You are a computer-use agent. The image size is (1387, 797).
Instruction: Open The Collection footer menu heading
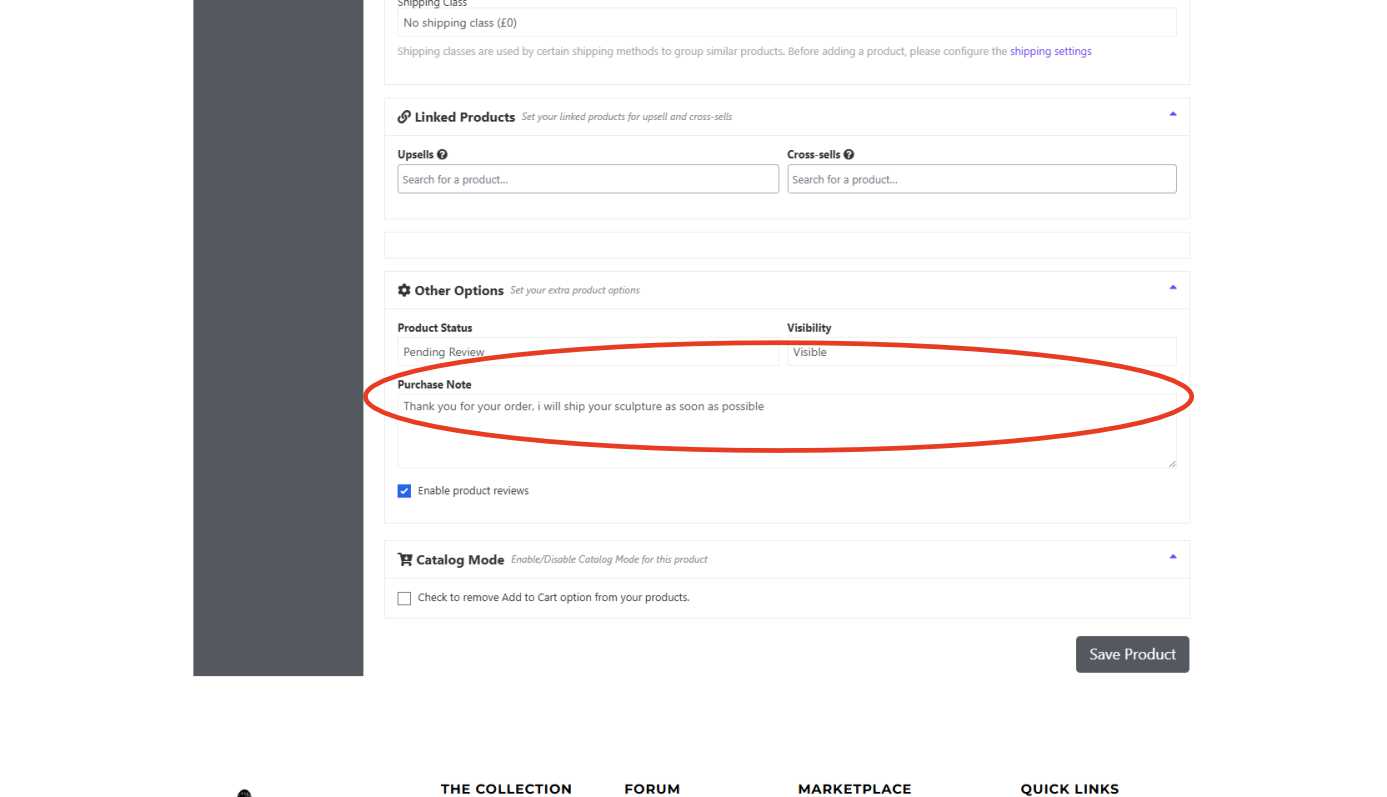506,789
